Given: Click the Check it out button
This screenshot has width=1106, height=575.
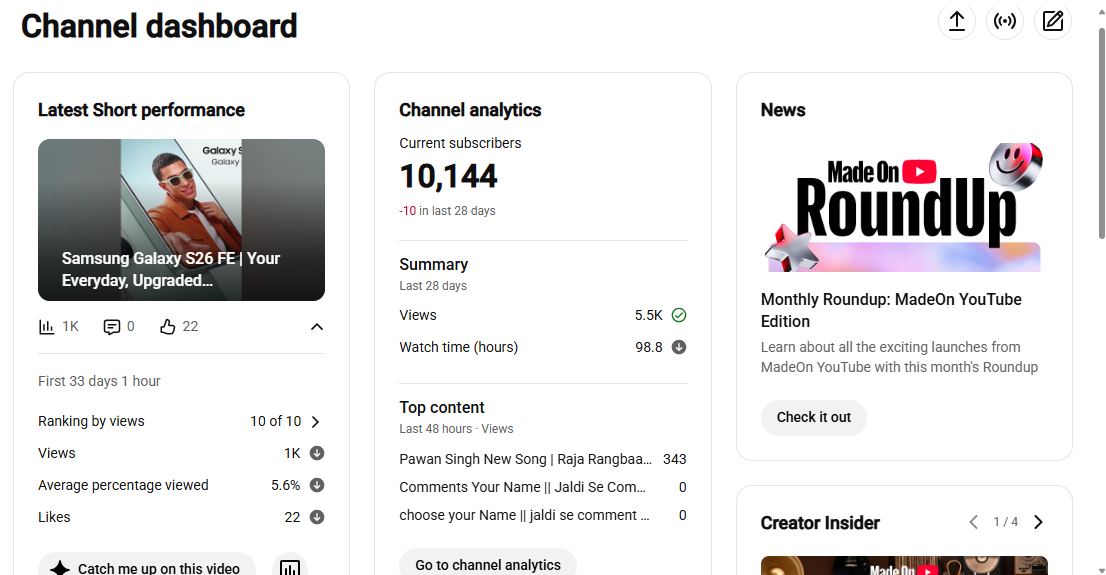Looking at the screenshot, I should (813, 418).
